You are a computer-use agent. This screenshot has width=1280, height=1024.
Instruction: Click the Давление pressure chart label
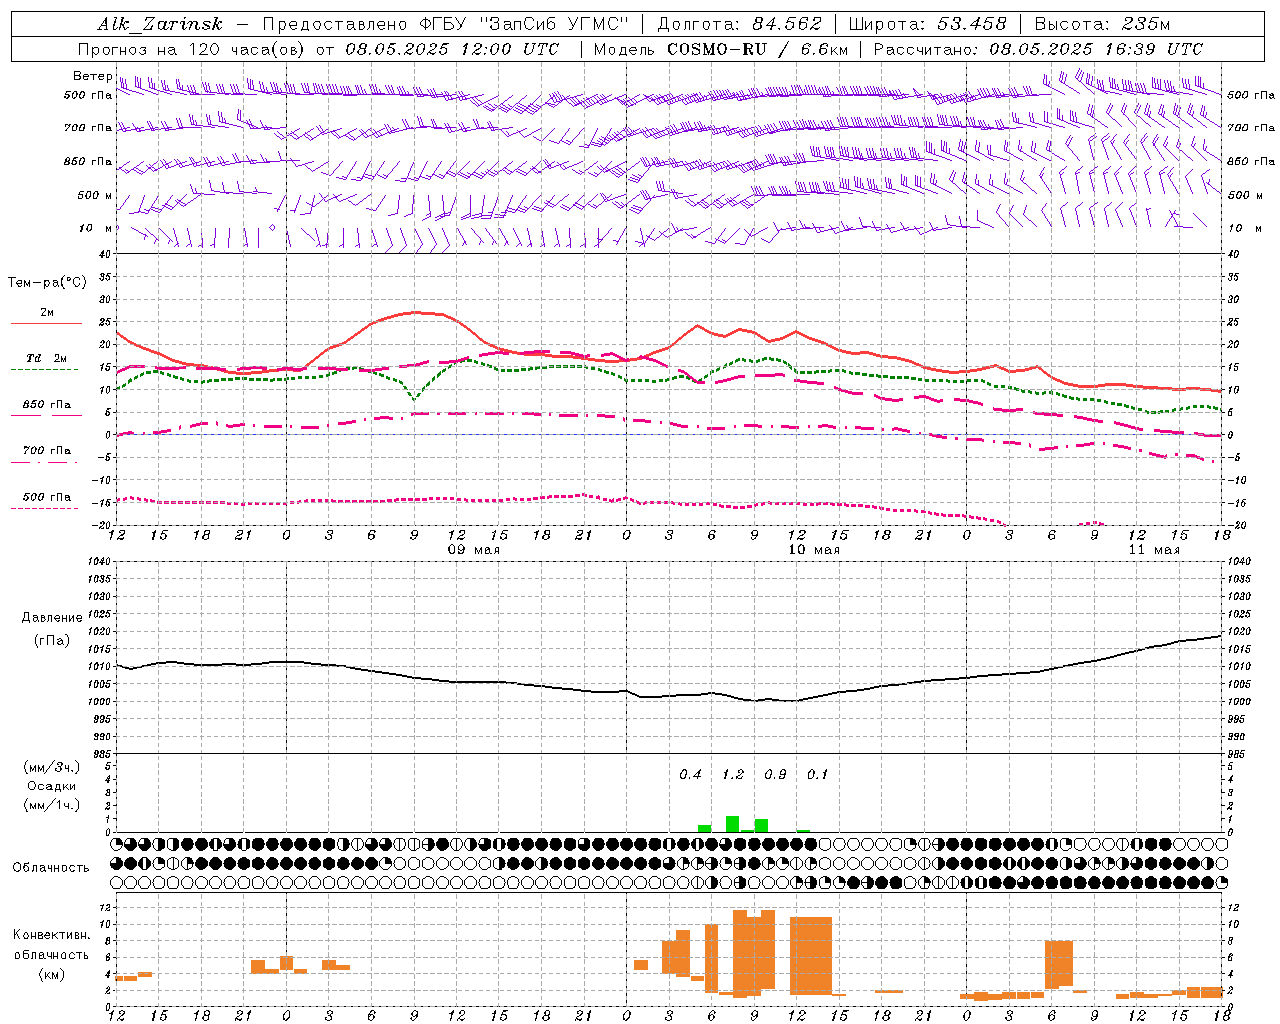pos(52,618)
